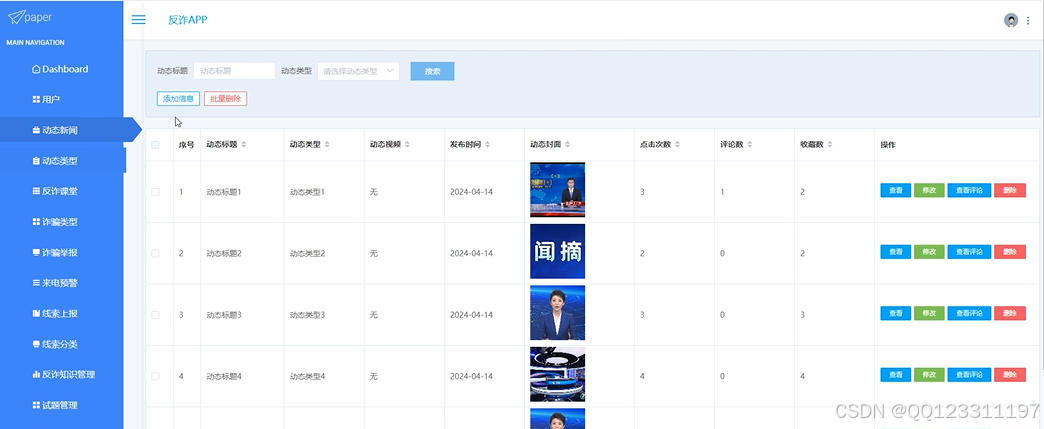The image size is (1044, 429).
Task: Sort by 动态封面 column arrows
Action: point(567,145)
